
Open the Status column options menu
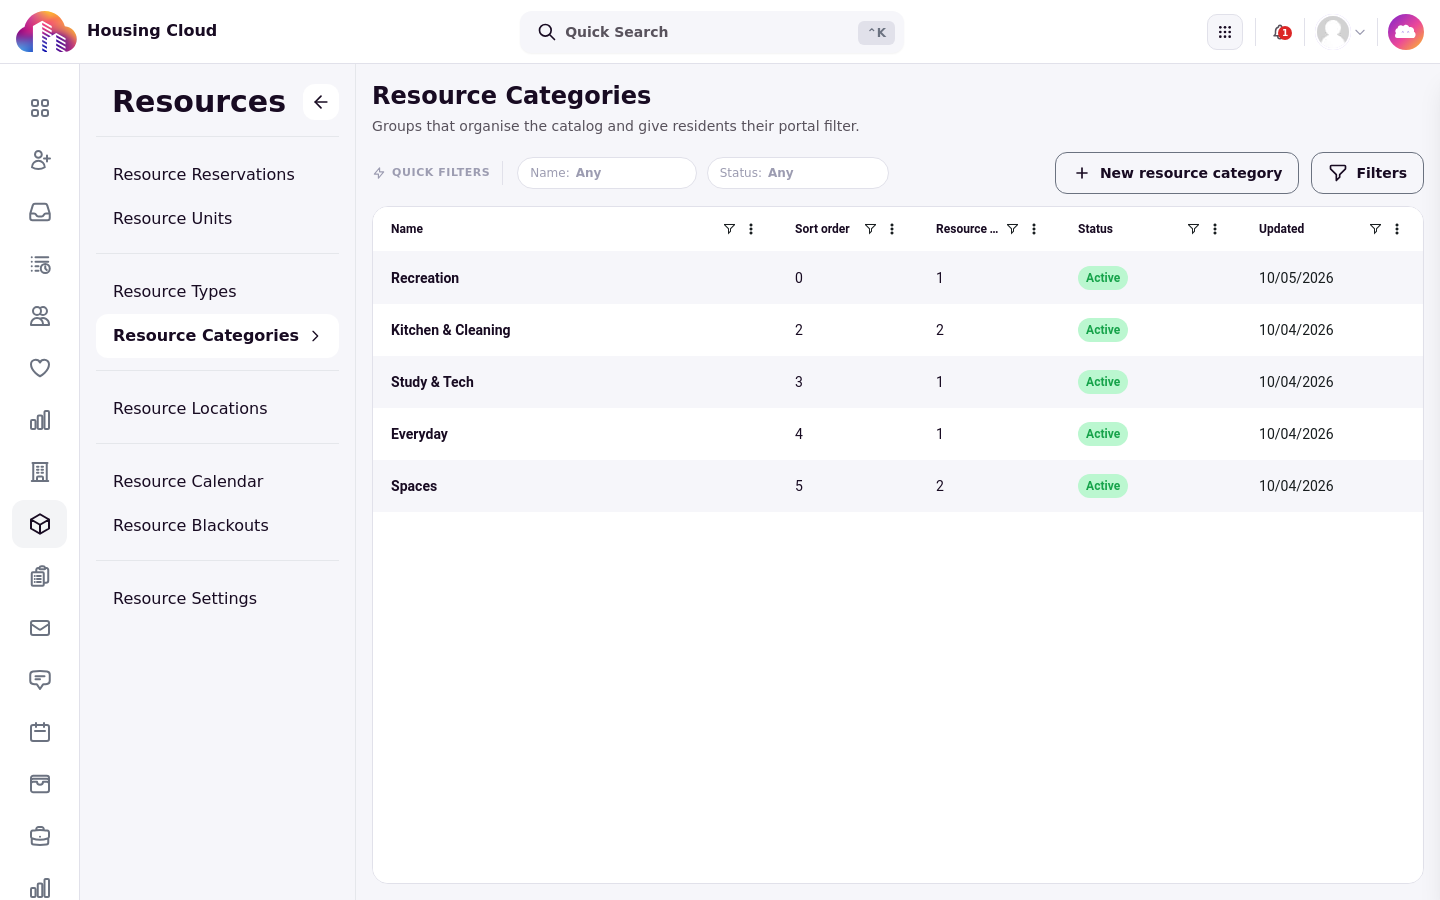coord(1215,229)
